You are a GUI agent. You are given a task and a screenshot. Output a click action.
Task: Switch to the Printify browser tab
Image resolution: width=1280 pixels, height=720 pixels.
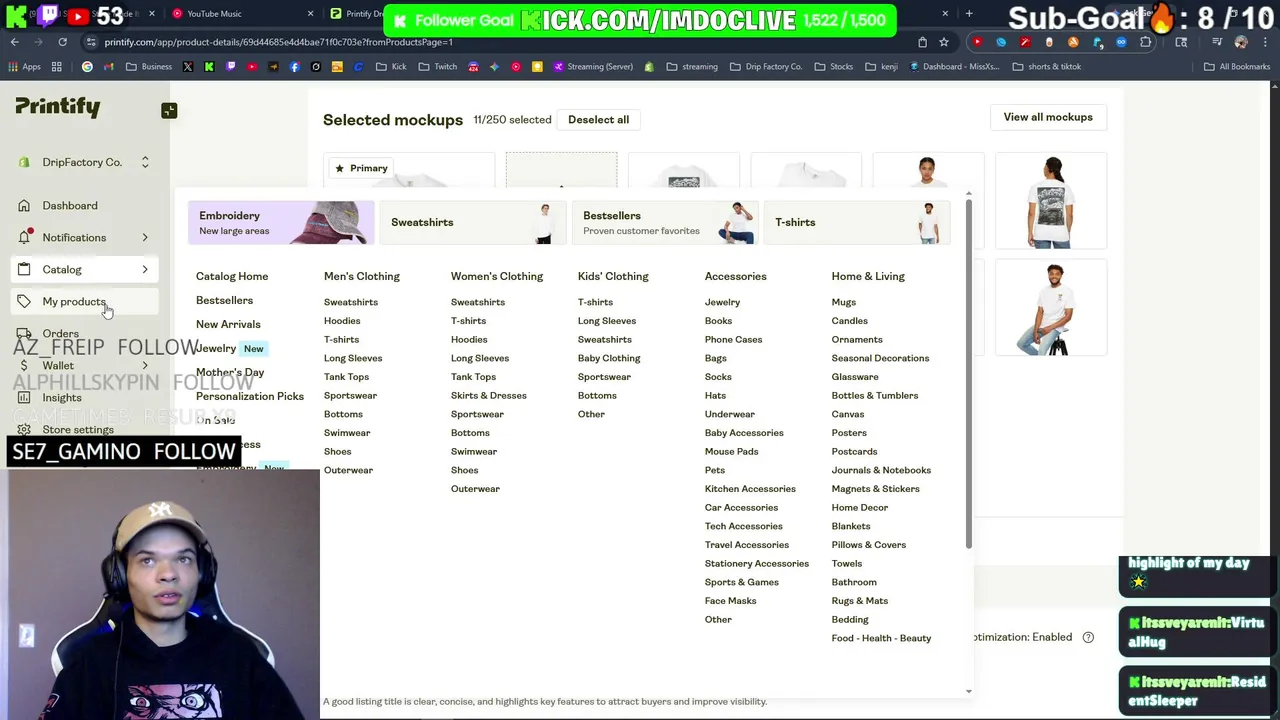pos(355,14)
